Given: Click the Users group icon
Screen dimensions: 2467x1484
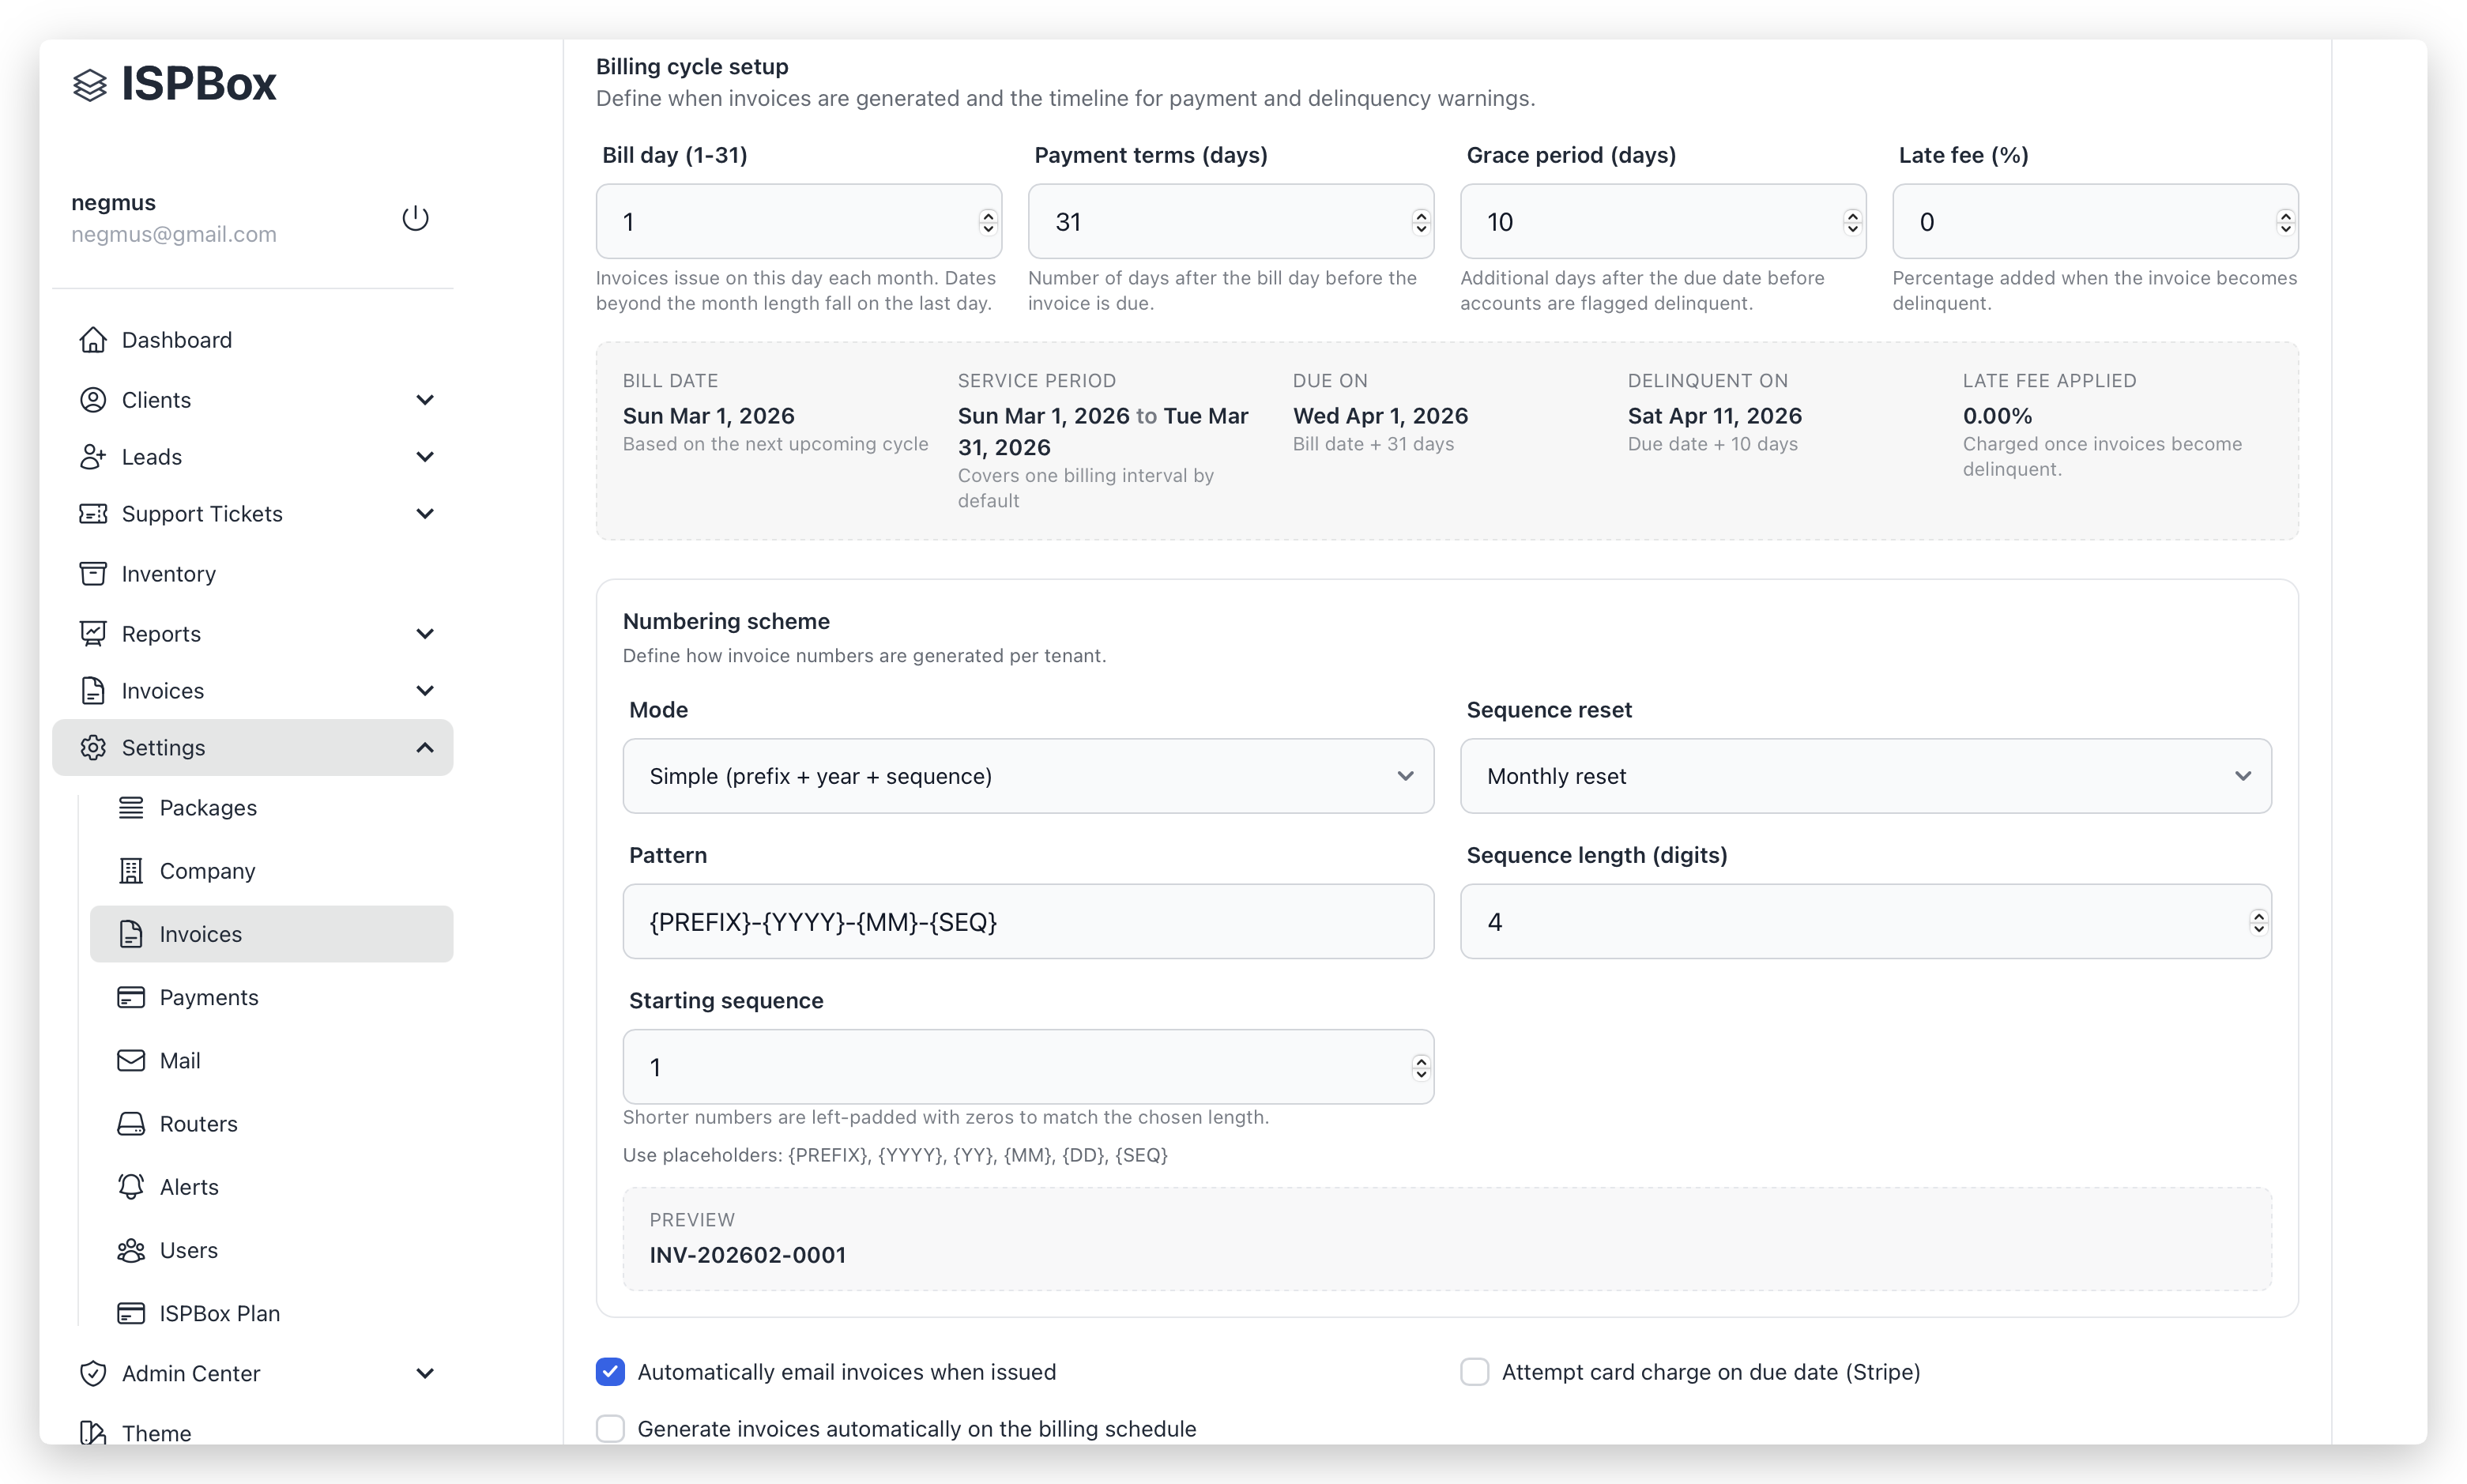Looking at the screenshot, I should click(131, 1250).
